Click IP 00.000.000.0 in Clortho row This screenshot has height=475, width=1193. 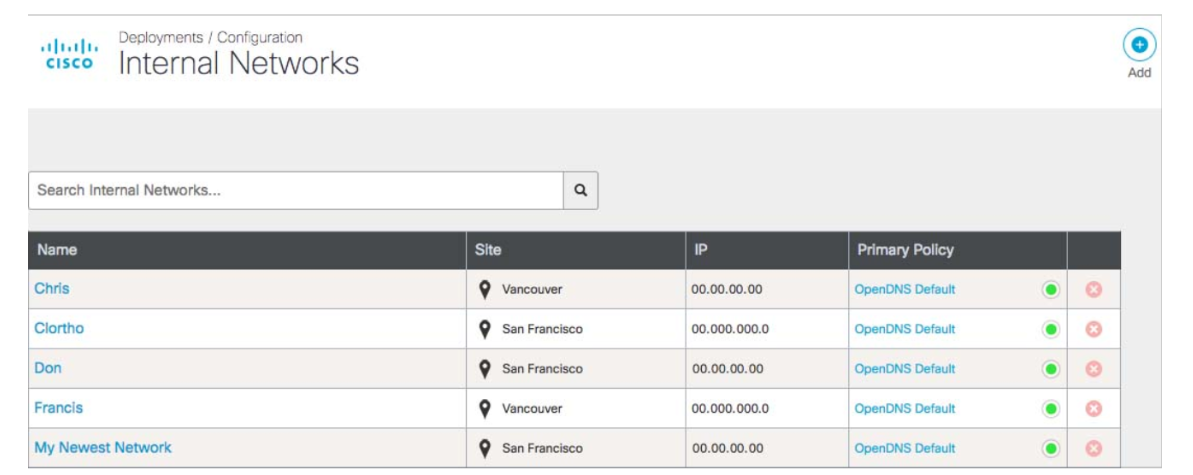[x=730, y=330]
